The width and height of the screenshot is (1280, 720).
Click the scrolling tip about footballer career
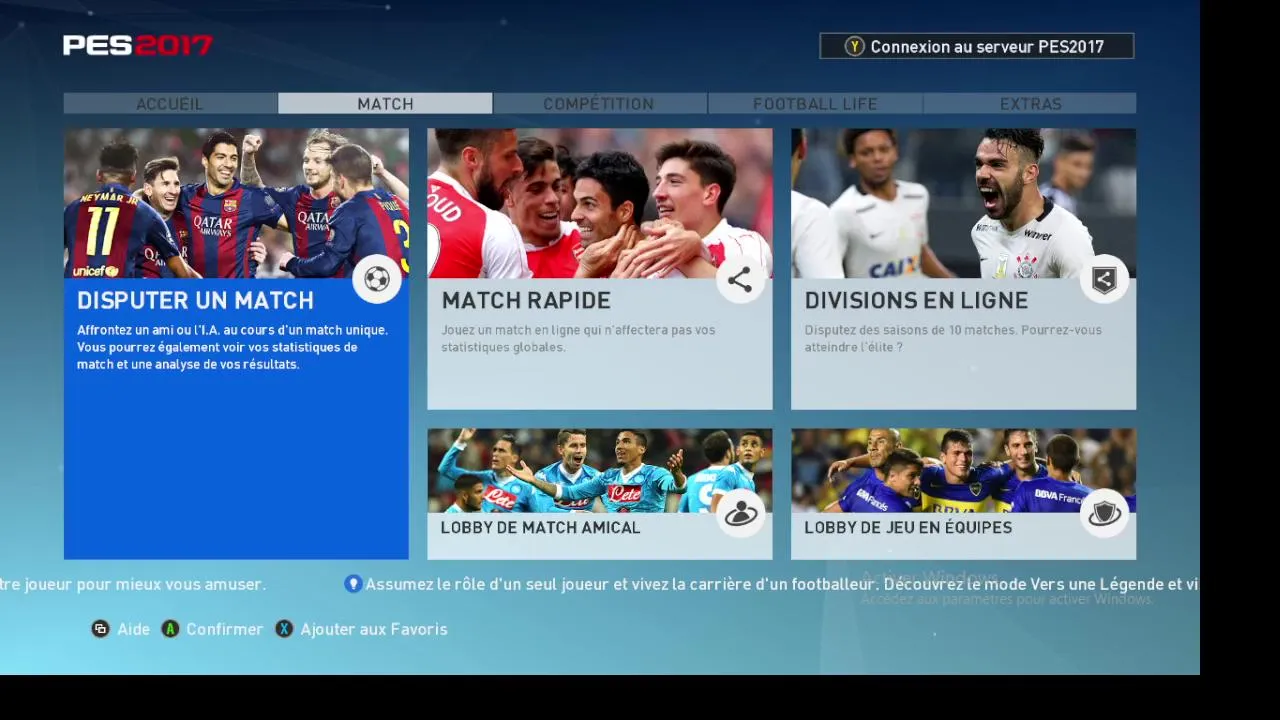[782, 584]
